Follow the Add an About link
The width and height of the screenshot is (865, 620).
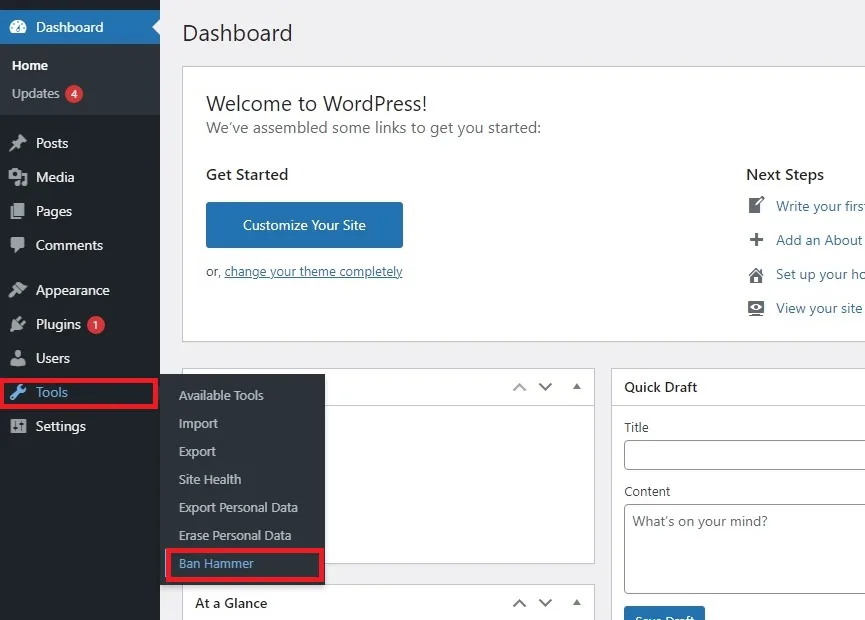[820, 240]
